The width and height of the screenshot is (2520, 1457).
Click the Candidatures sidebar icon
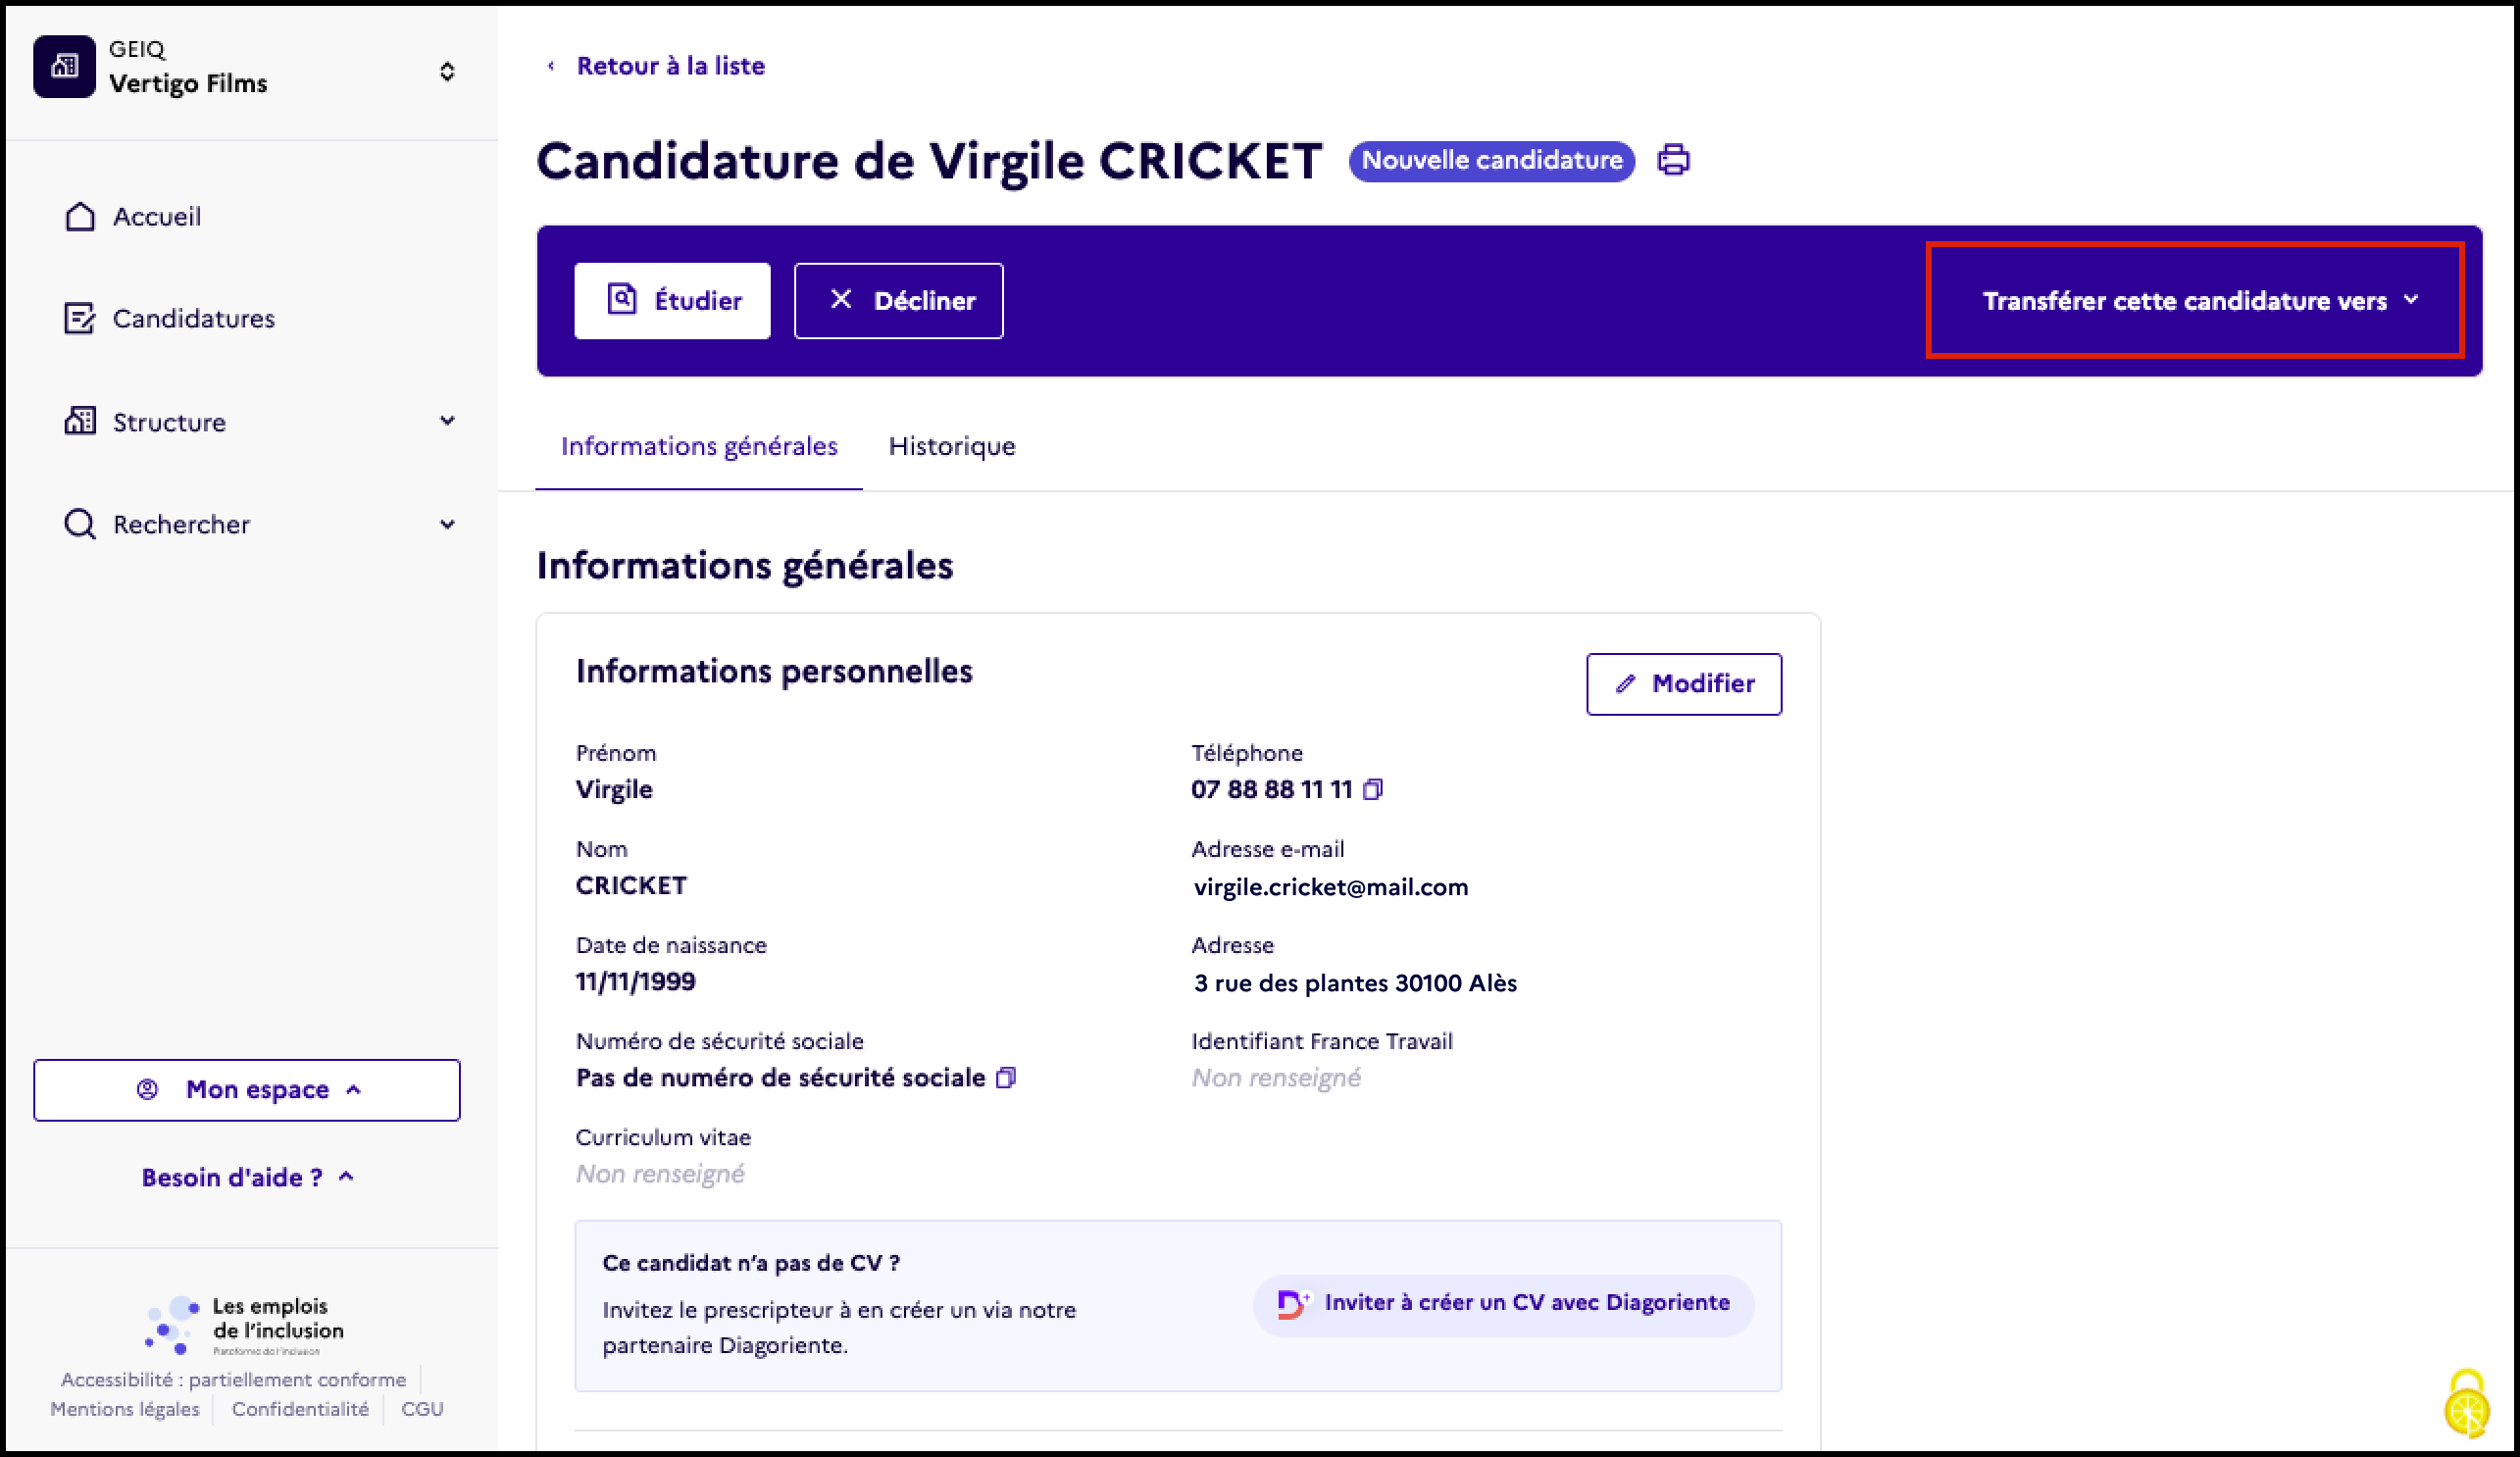click(x=80, y=318)
